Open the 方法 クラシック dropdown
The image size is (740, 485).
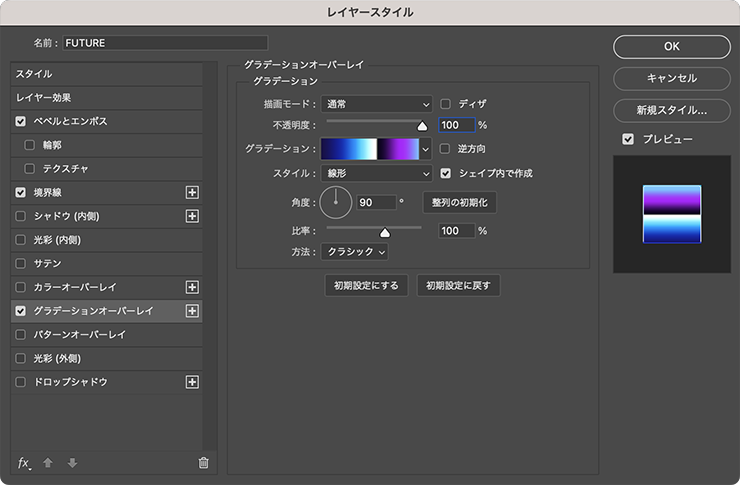[354, 252]
